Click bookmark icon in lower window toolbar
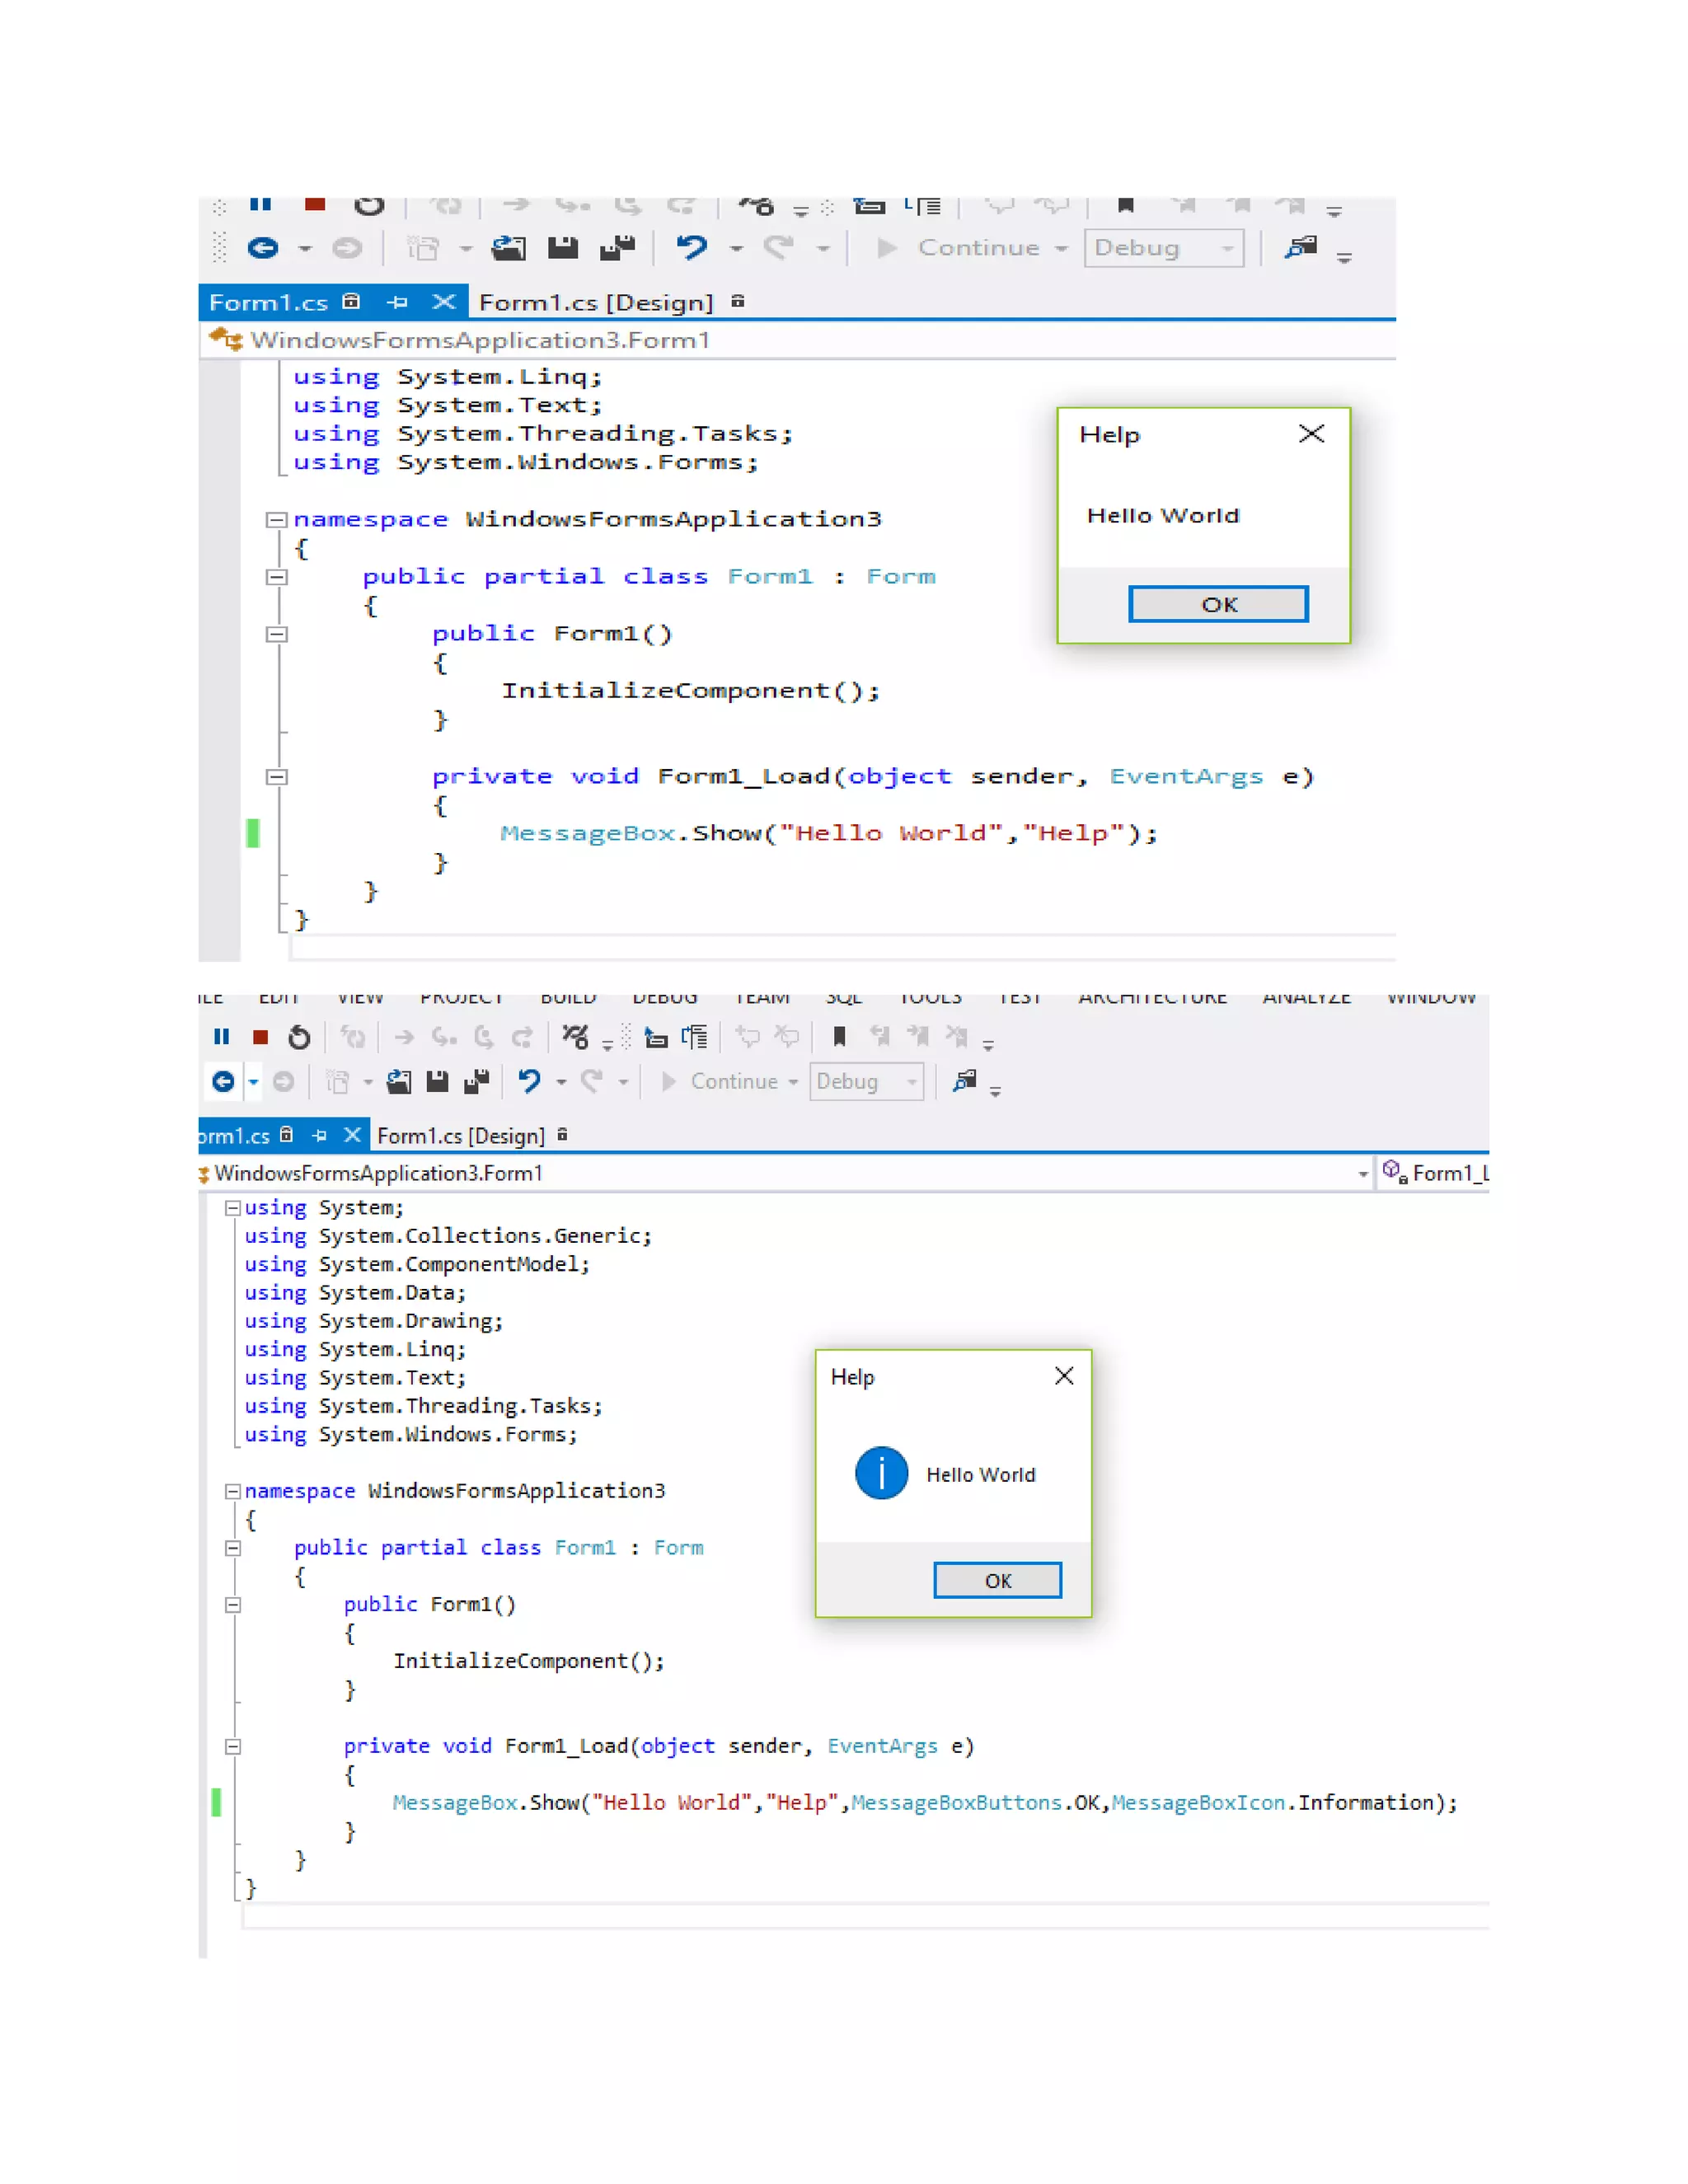1688x2184 pixels. point(840,1036)
